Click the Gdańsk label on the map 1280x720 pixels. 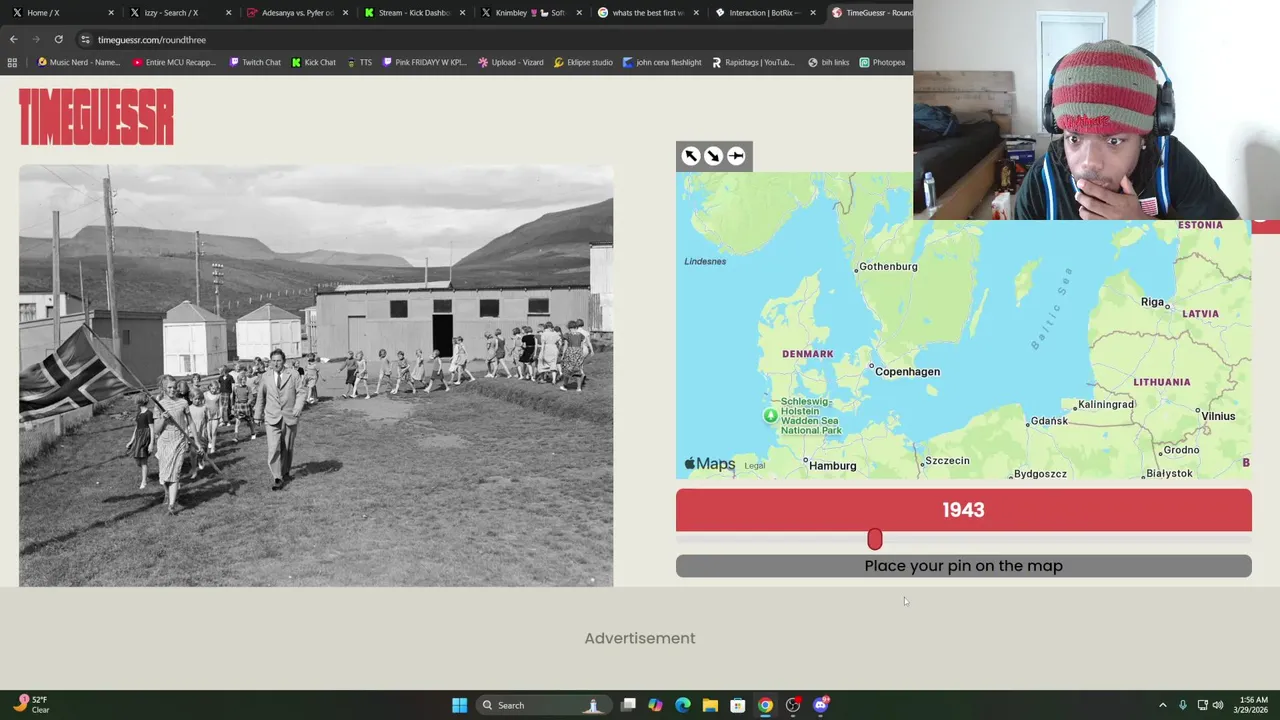1049,421
